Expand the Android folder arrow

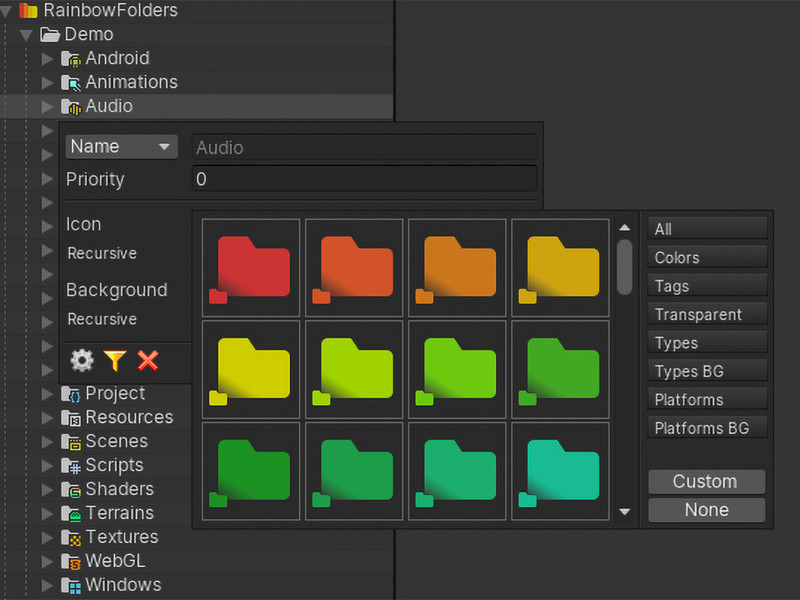click(x=47, y=59)
